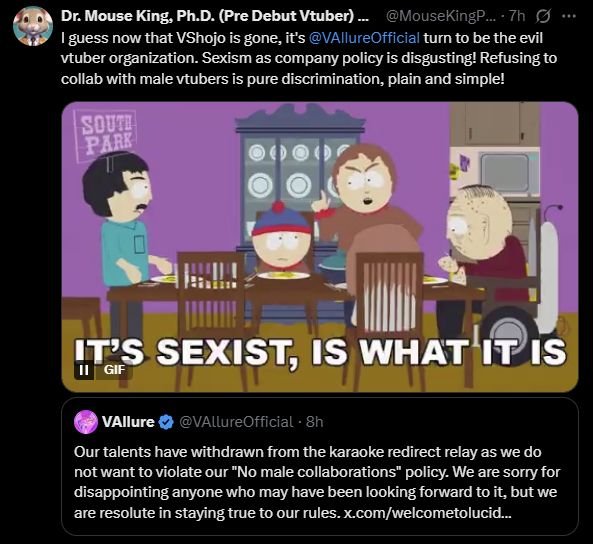Screen dimensions: 593x544
Task: Click the VAllure name in quoted post
Action: [128, 421]
